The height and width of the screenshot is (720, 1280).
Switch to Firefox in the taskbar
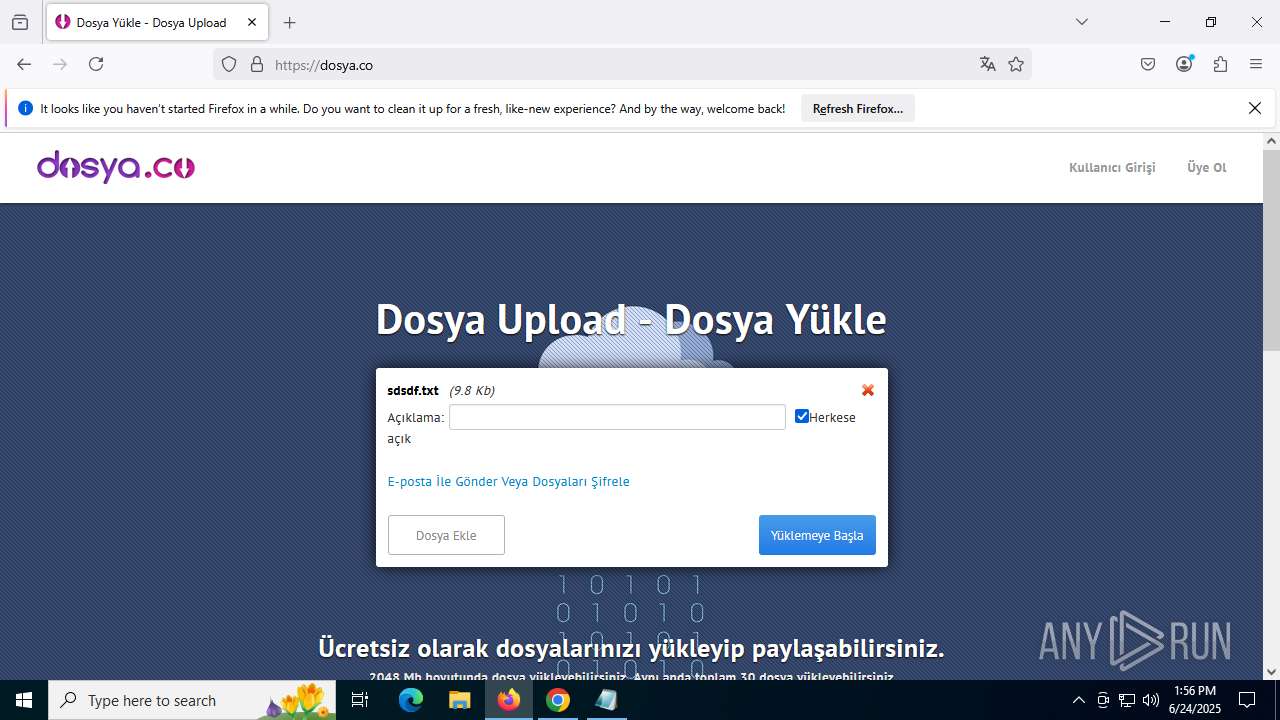pos(509,700)
